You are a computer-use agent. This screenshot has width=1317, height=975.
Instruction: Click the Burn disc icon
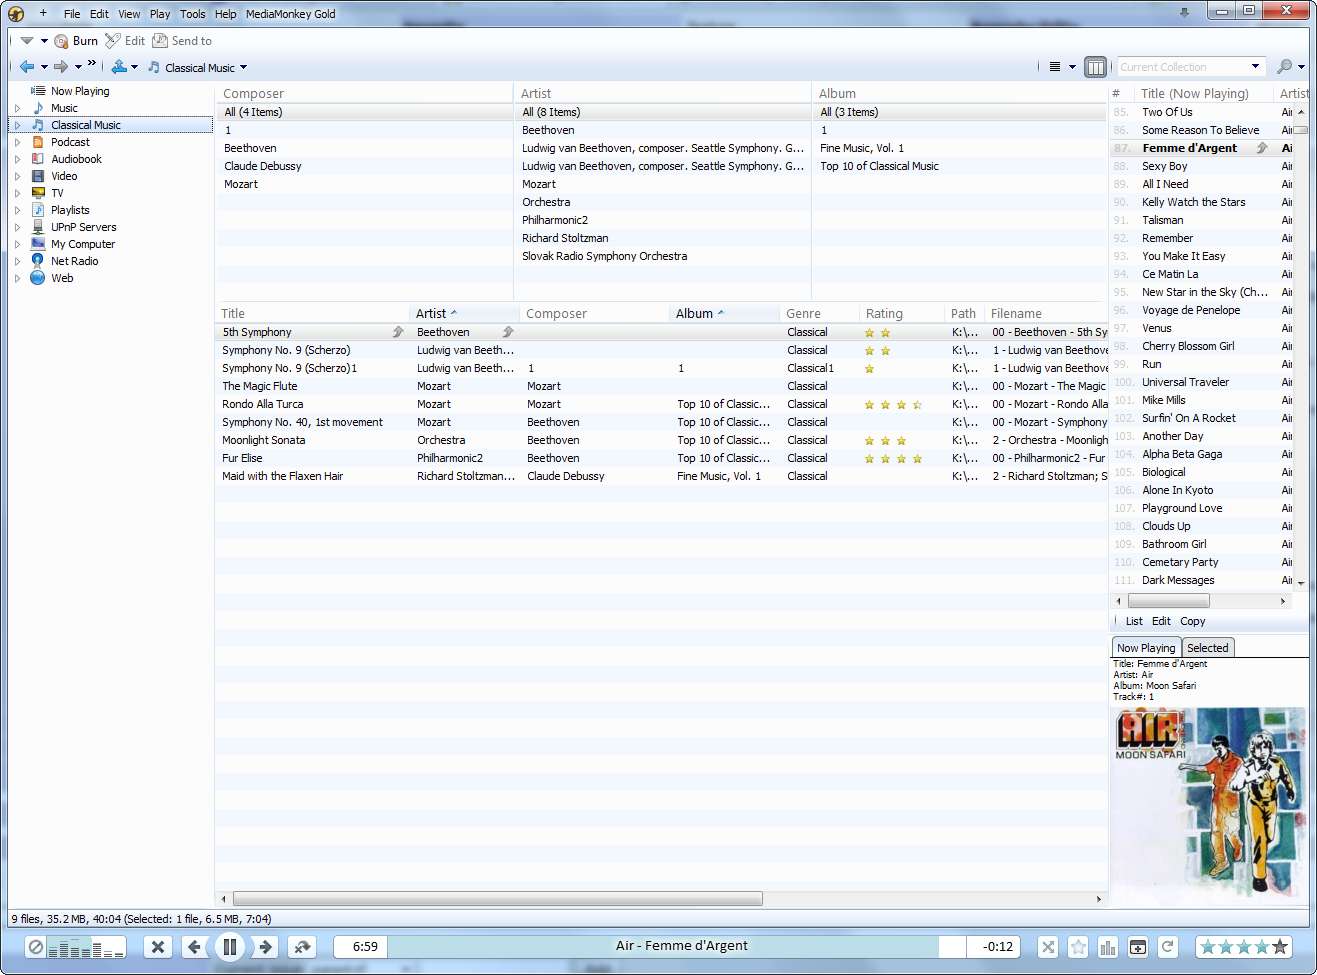coord(62,41)
